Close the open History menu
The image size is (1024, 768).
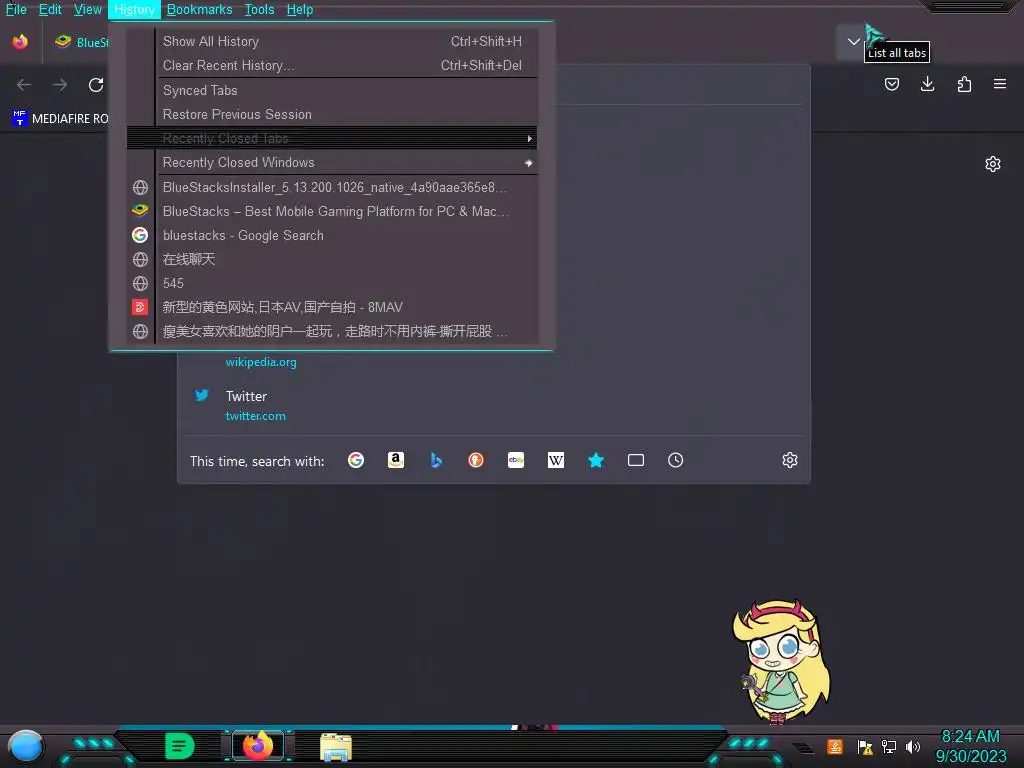[x=134, y=10]
